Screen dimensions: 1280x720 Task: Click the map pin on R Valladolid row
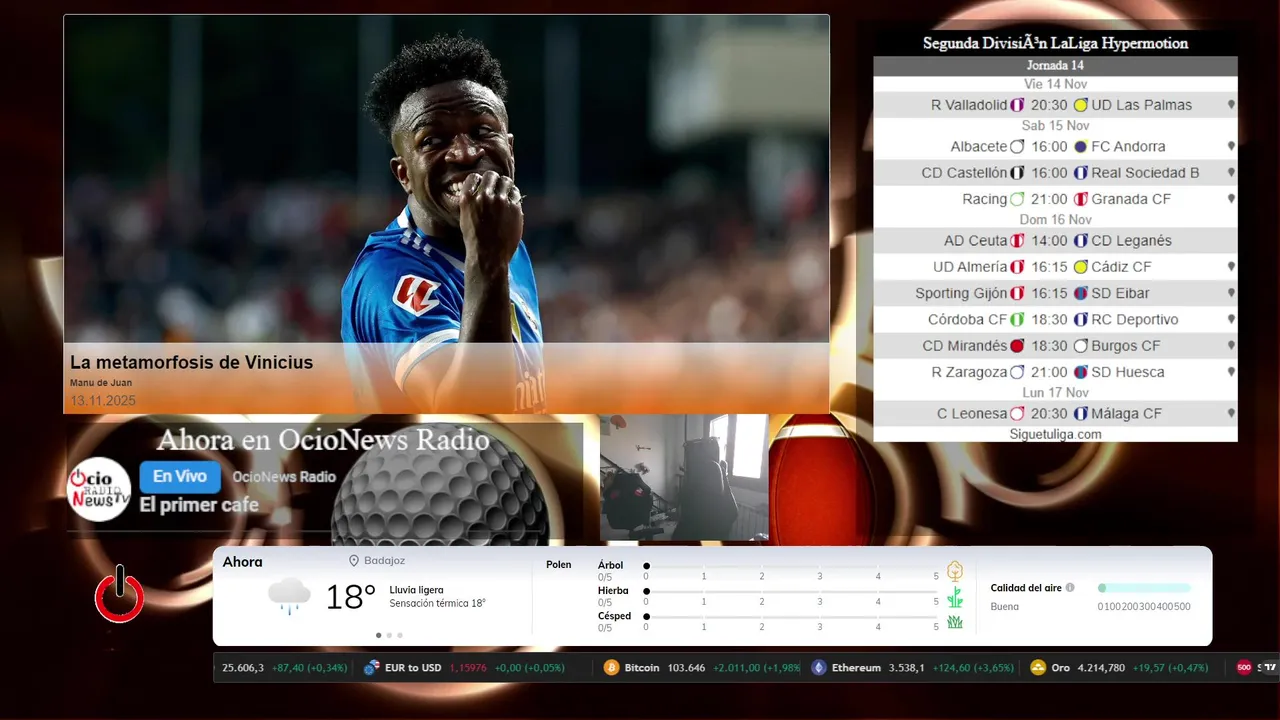[1231, 104]
